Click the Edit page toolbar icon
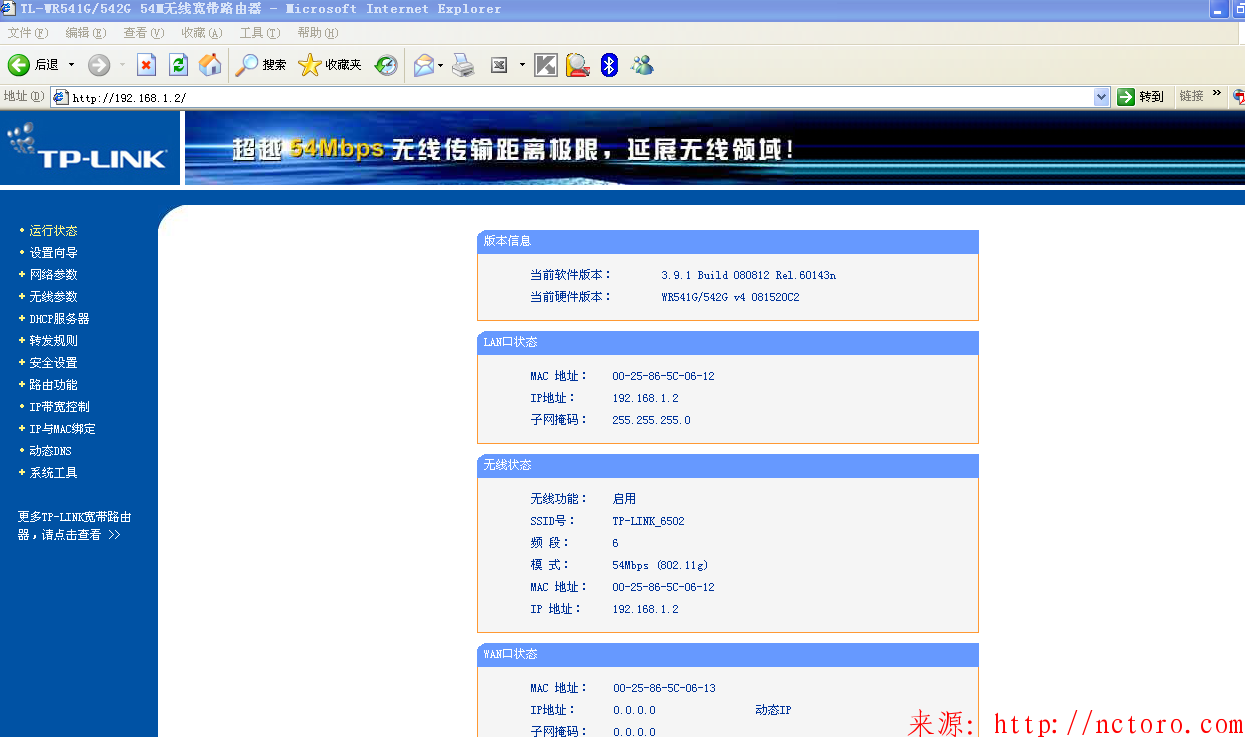1245x737 pixels. (500, 65)
